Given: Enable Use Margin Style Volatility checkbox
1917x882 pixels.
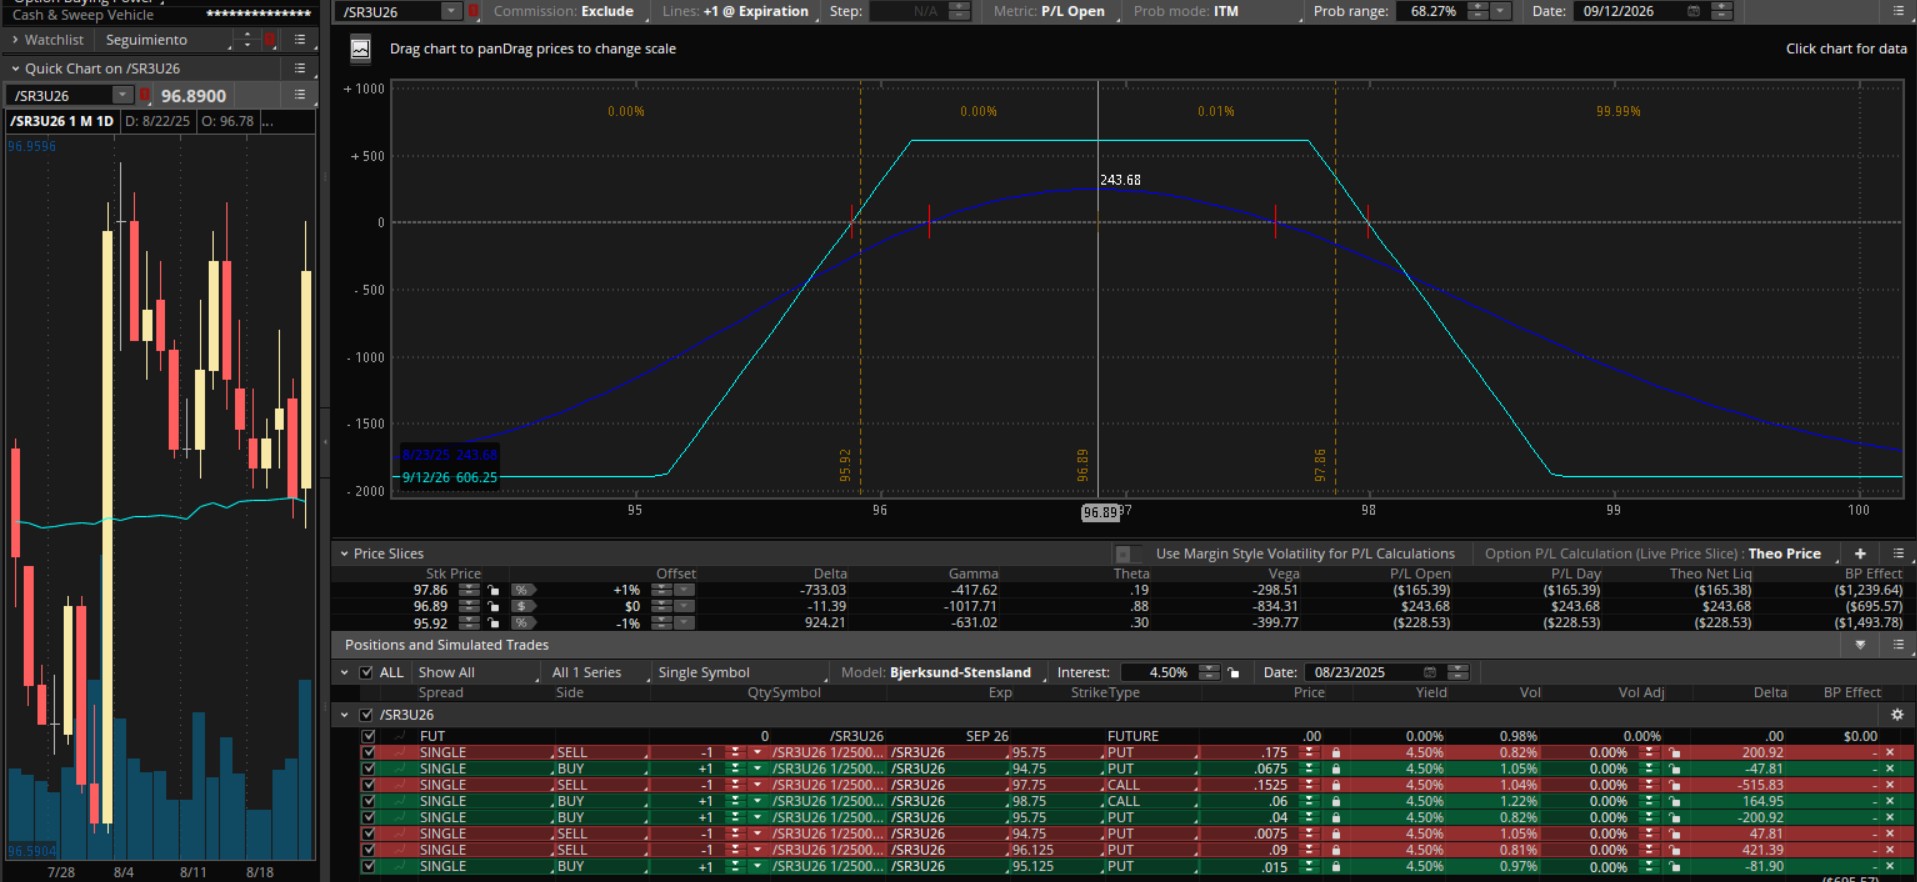Looking at the screenshot, I should (x=1123, y=554).
